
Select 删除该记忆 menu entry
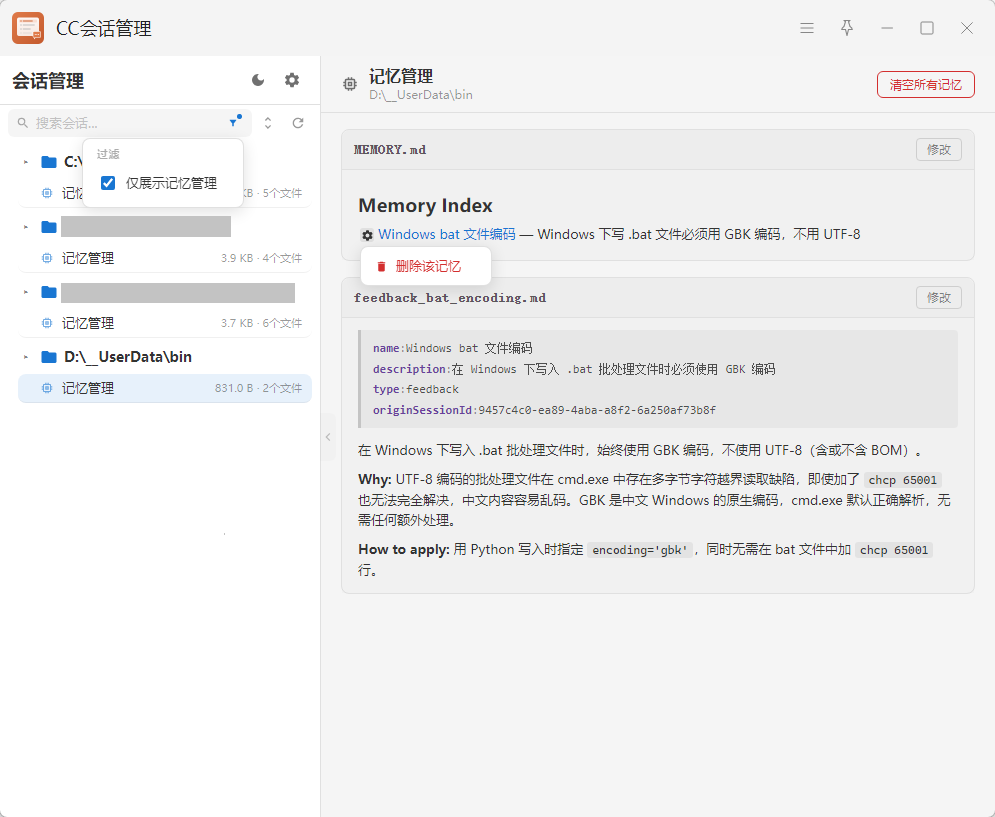(426, 267)
